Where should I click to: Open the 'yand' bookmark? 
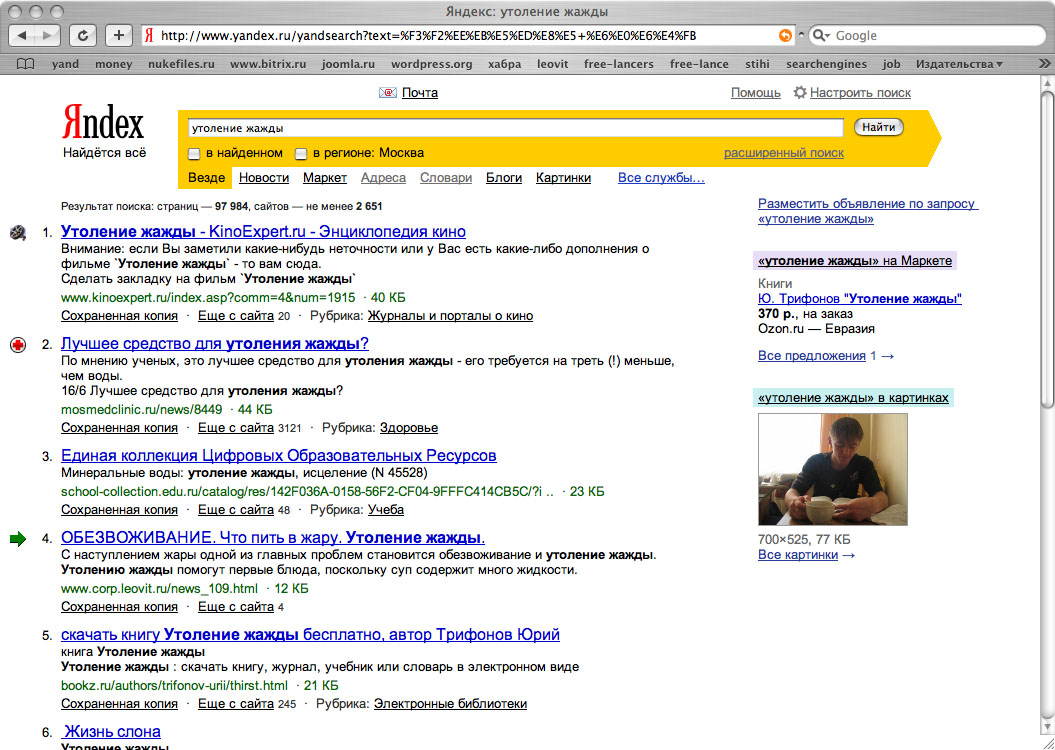65,64
